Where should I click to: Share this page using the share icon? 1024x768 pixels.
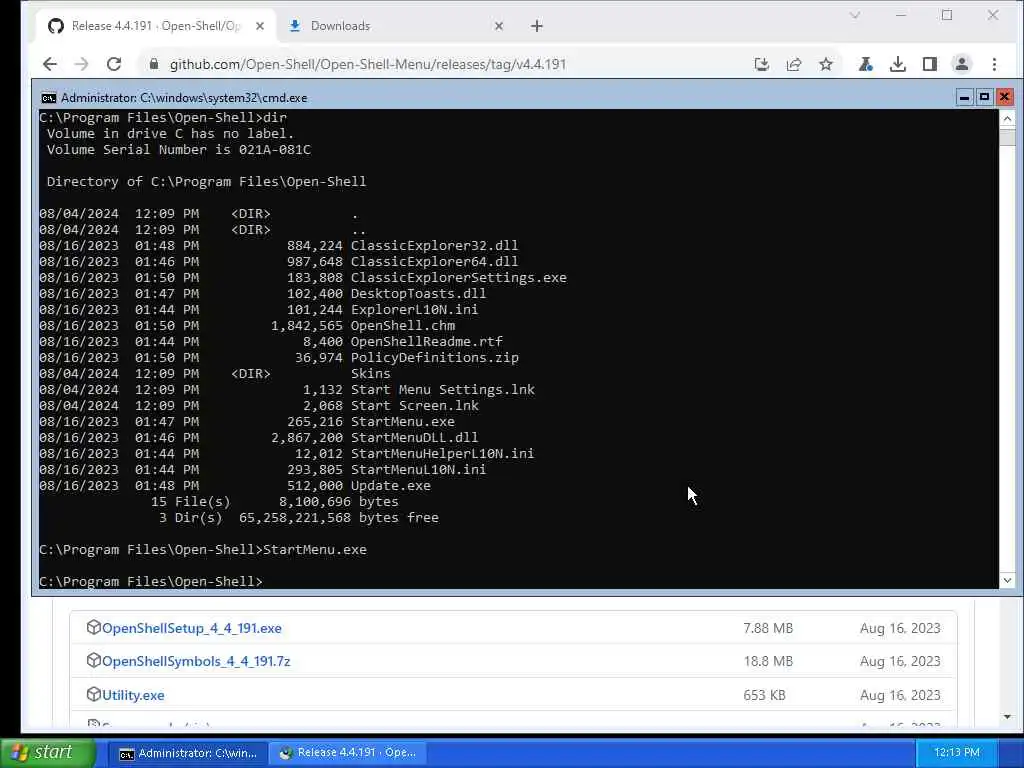[x=793, y=64]
